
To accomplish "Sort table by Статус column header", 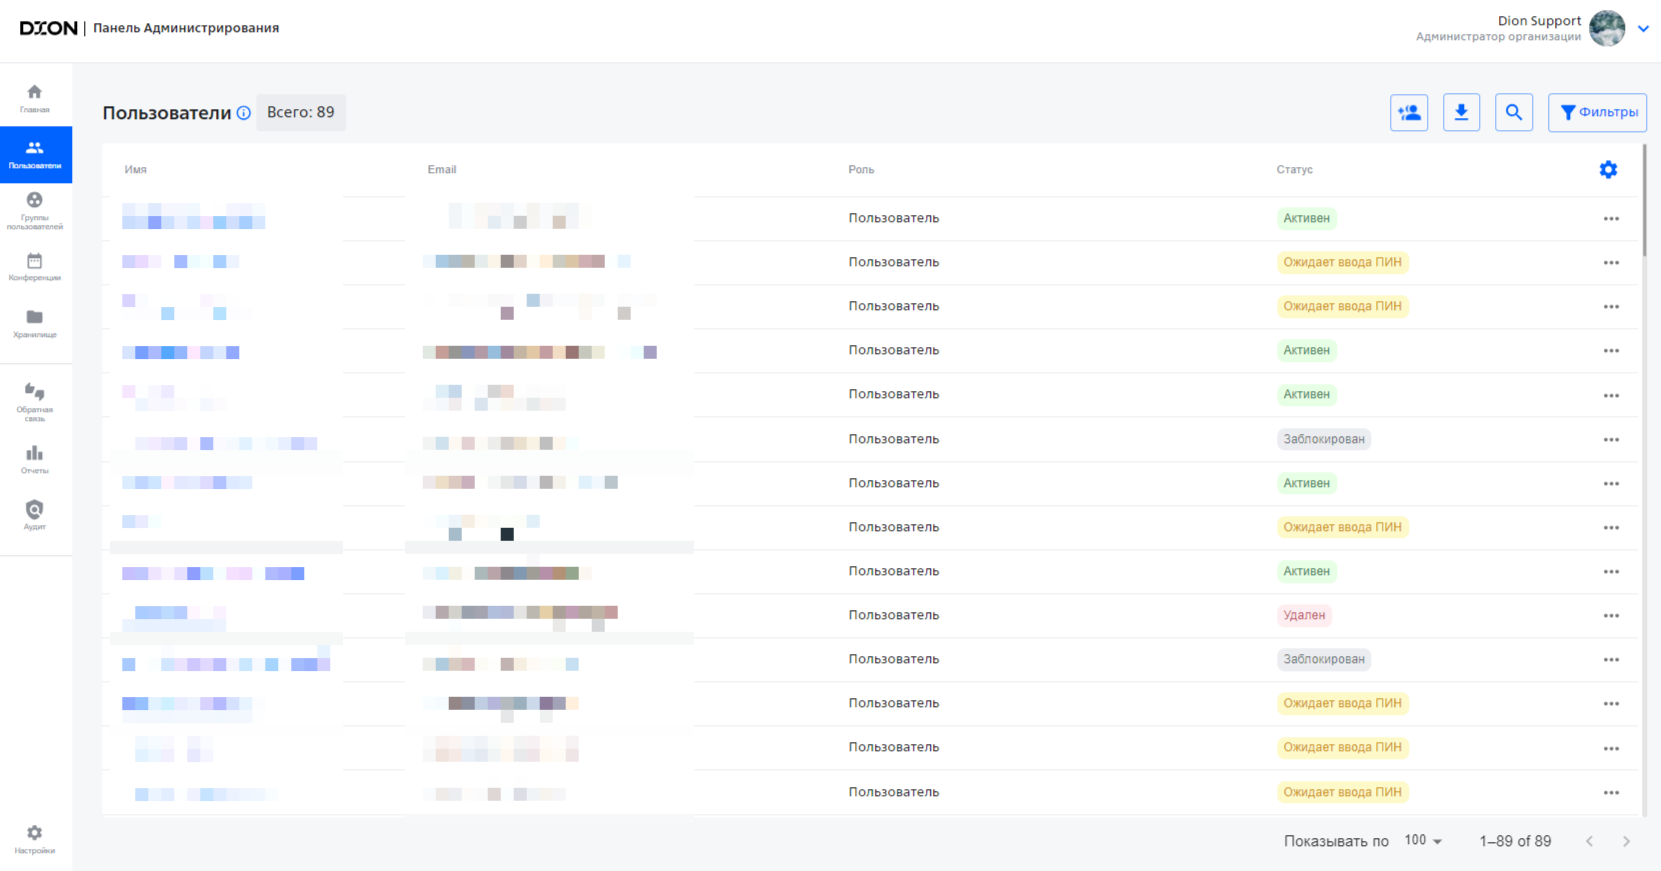I will [x=1294, y=170].
